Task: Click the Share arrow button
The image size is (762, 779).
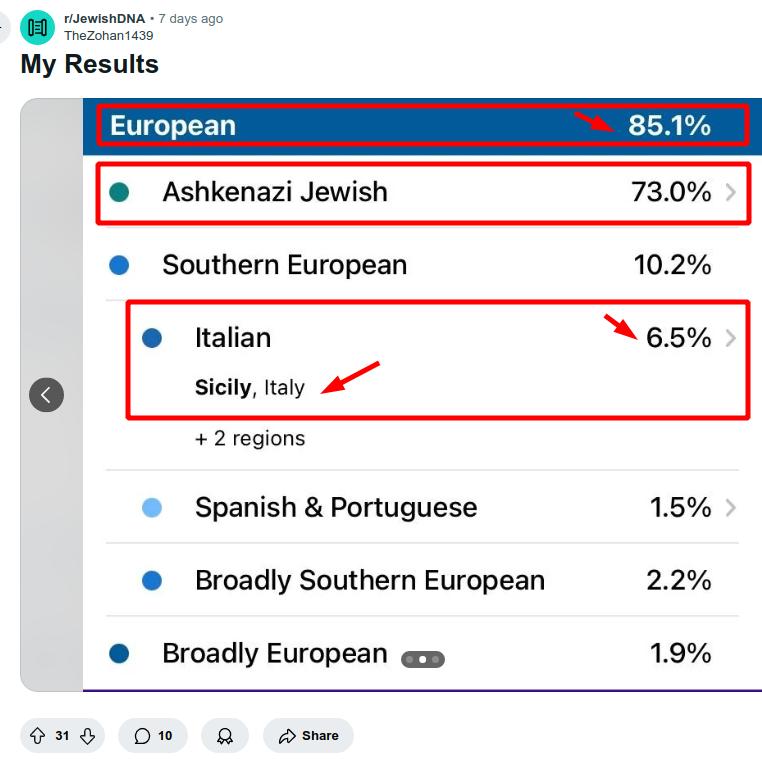Action: tap(308, 736)
